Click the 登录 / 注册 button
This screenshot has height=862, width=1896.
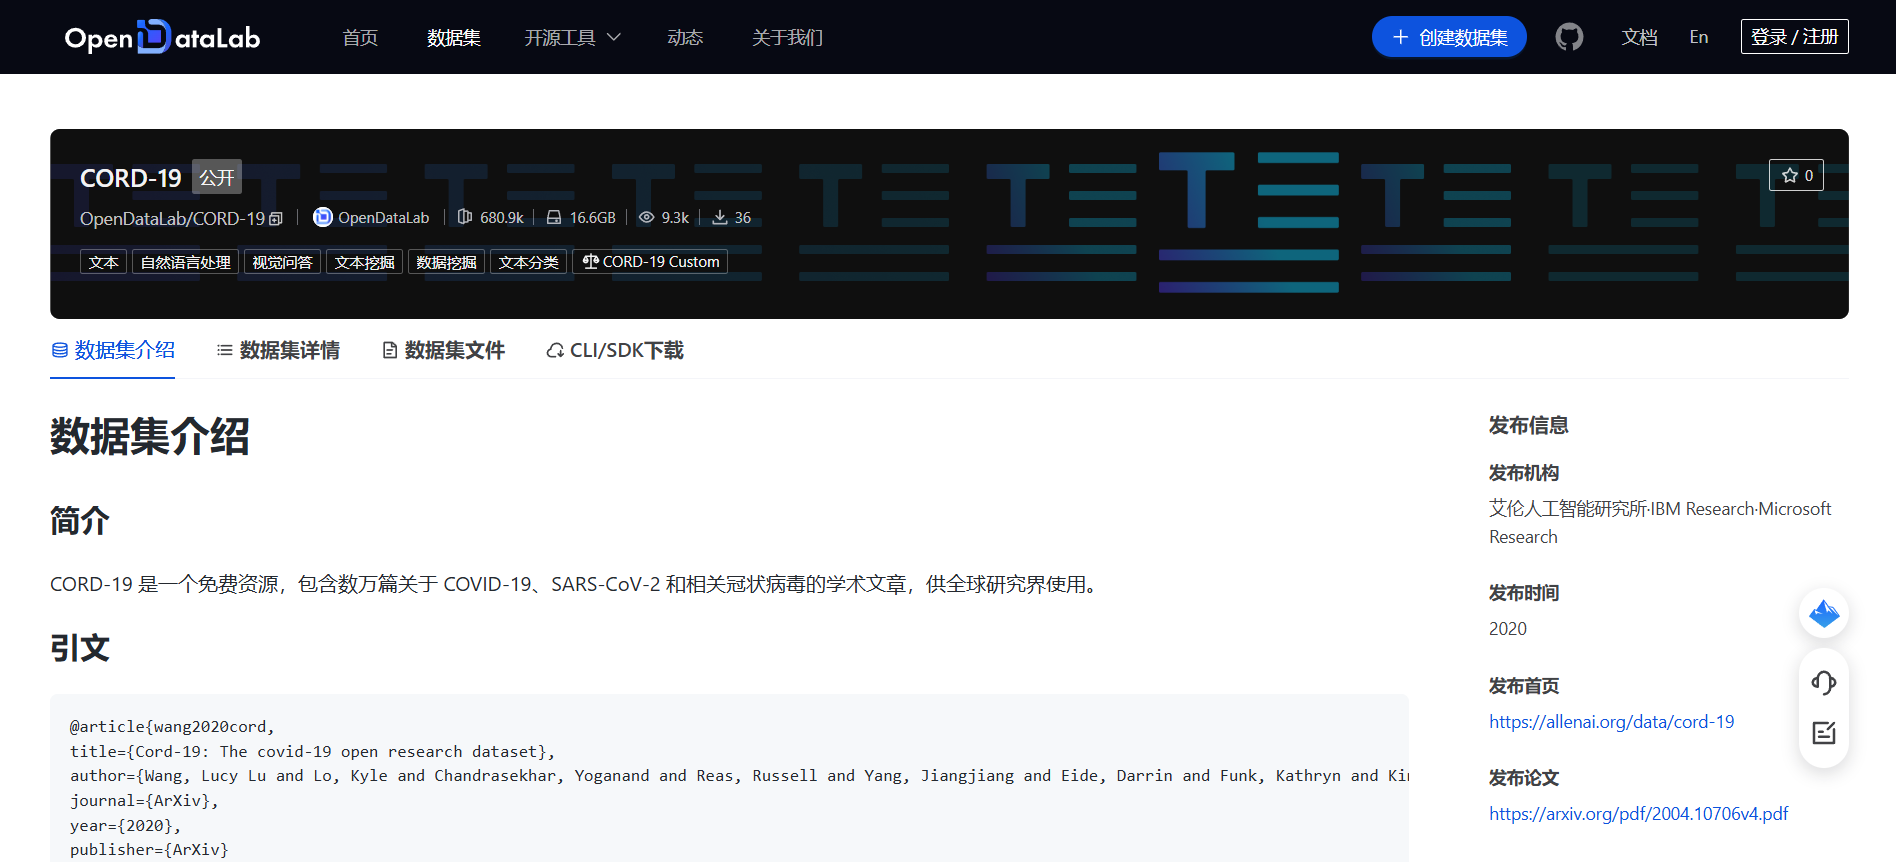pyautogui.click(x=1795, y=37)
